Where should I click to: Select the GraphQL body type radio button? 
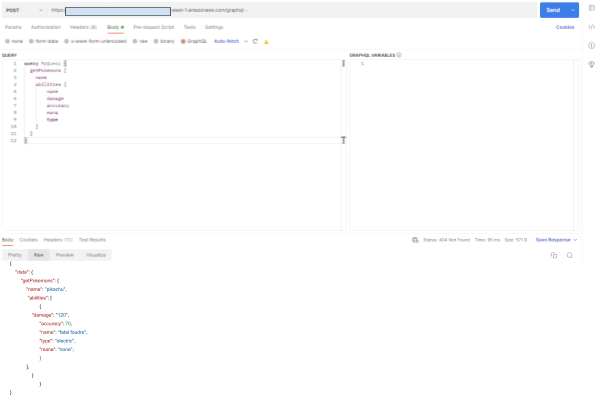tap(185, 41)
